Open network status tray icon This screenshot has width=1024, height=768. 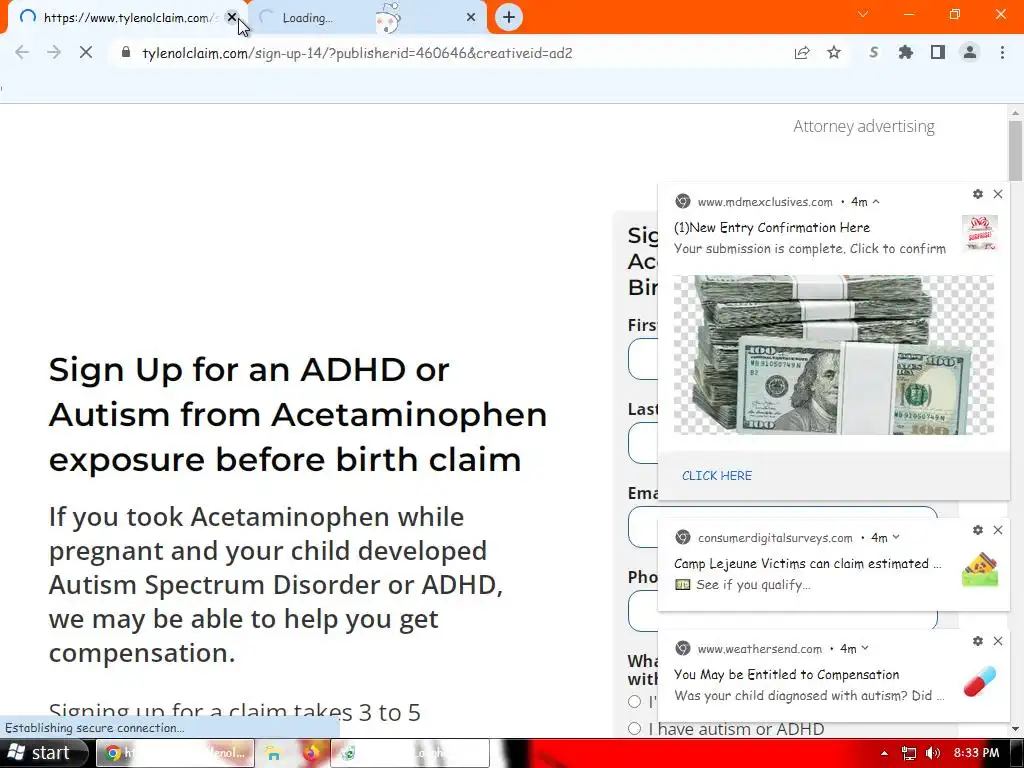point(908,753)
